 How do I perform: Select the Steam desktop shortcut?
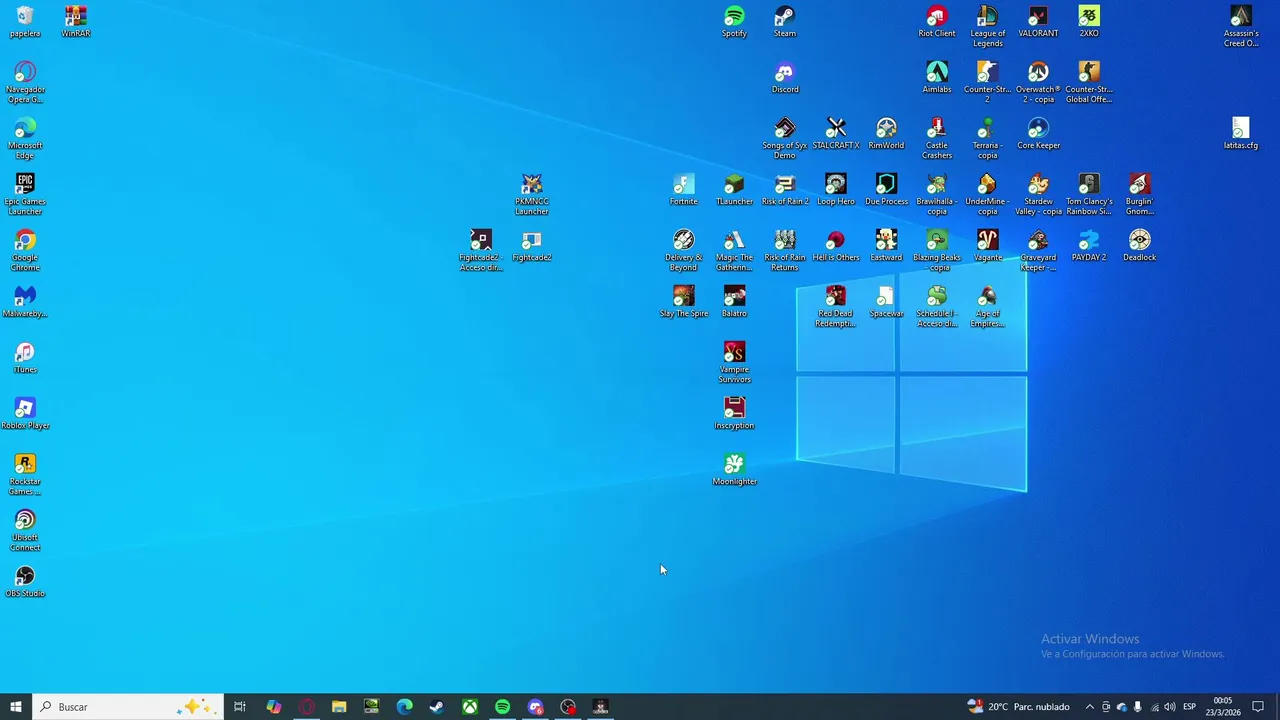785,22
